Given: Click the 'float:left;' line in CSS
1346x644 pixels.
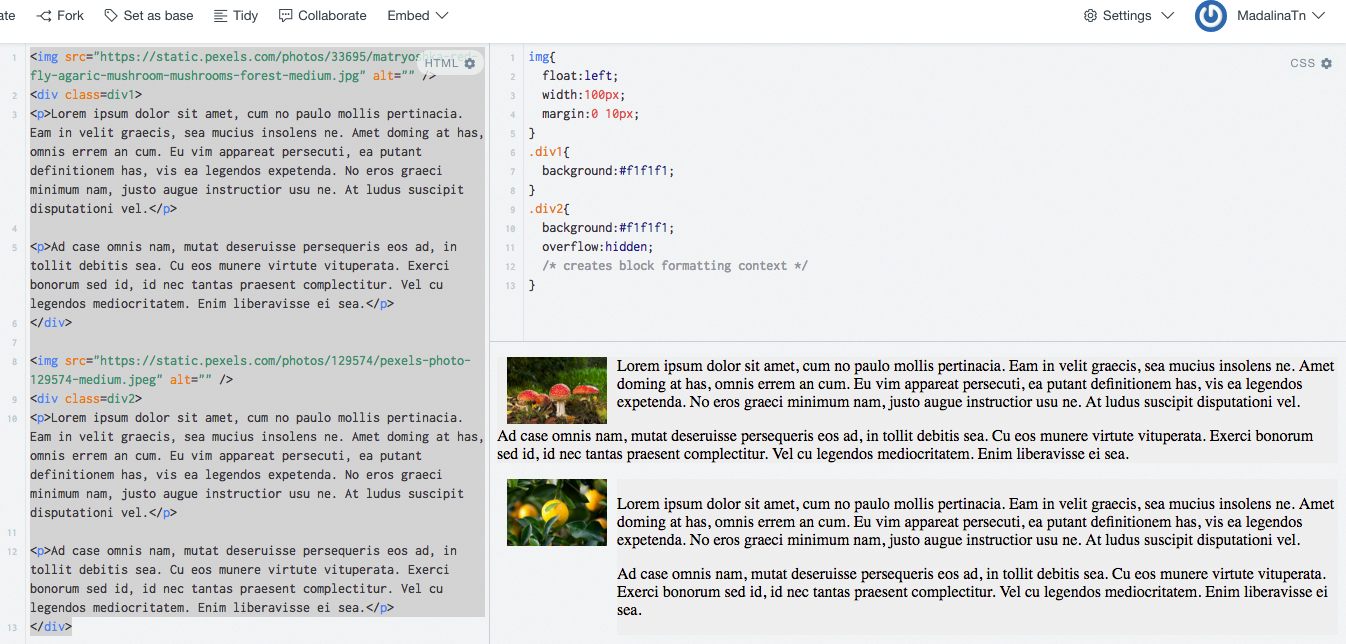Looking at the screenshot, I should pos(580,76).
